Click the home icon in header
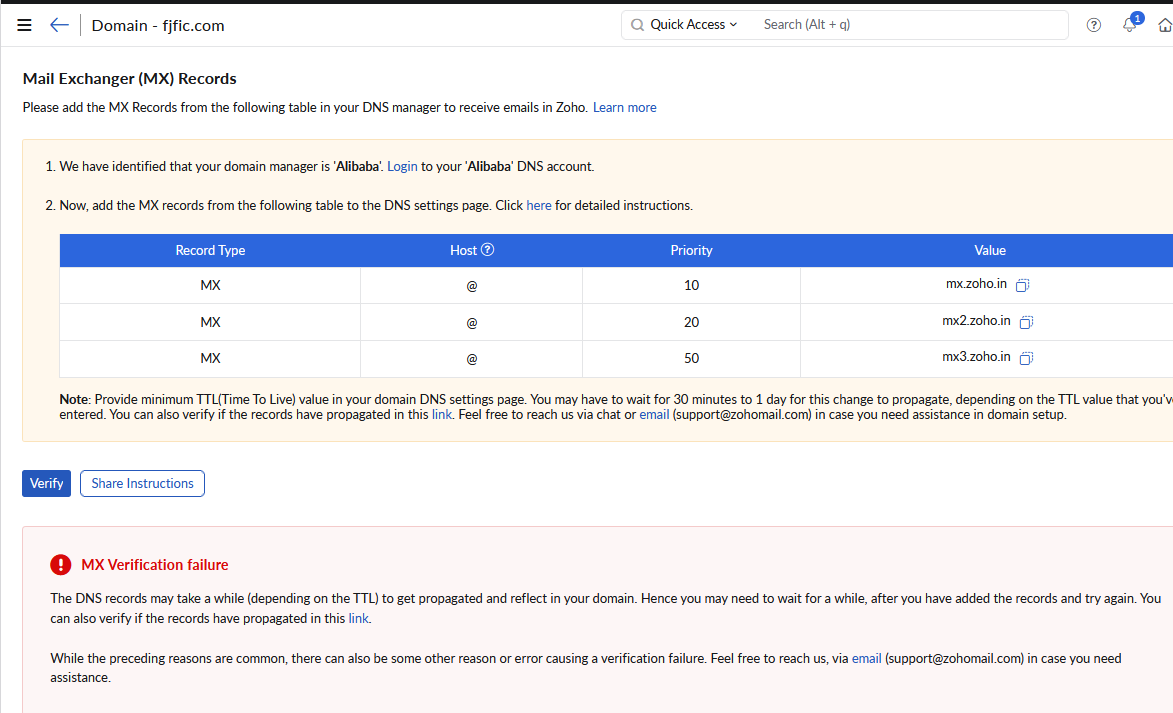1173x713 pixels. click(x=1165, y=25)
